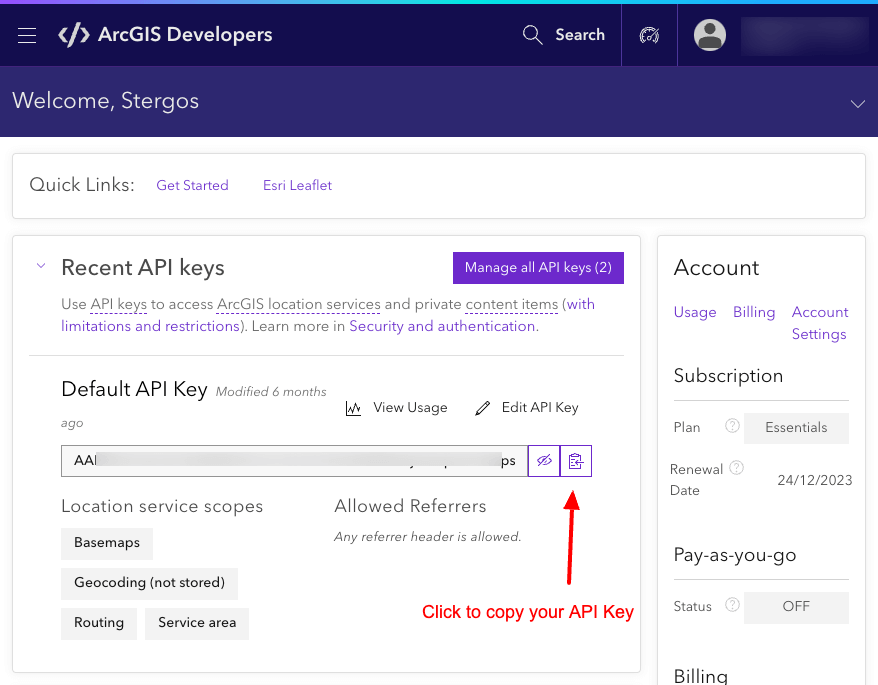Screen dimensions: 878x685
Task: Click the Default API Key field
Action: pyautogui.click(x=295, y=461)
